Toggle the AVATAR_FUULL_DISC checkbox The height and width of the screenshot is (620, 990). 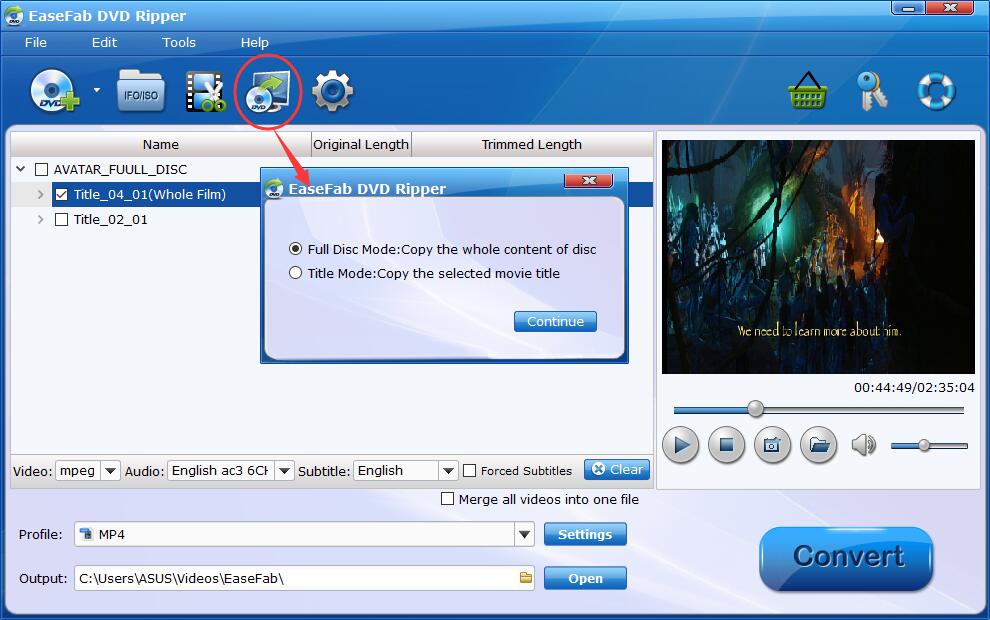coord(42,169)
